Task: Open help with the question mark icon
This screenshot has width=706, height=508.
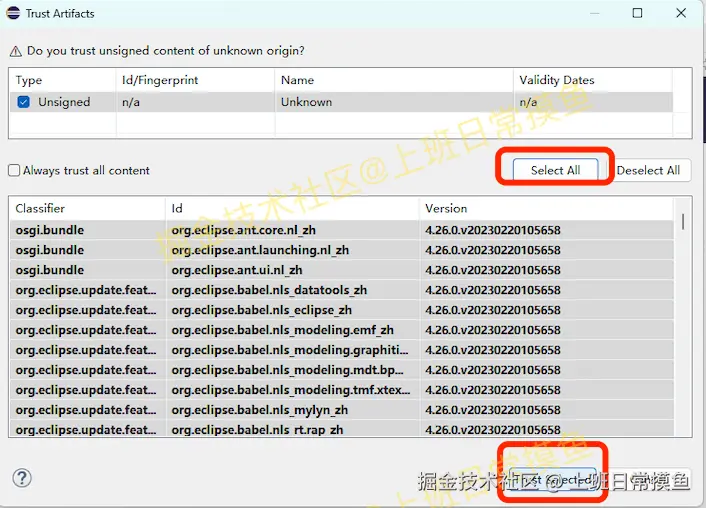Action: coord(22,478)
